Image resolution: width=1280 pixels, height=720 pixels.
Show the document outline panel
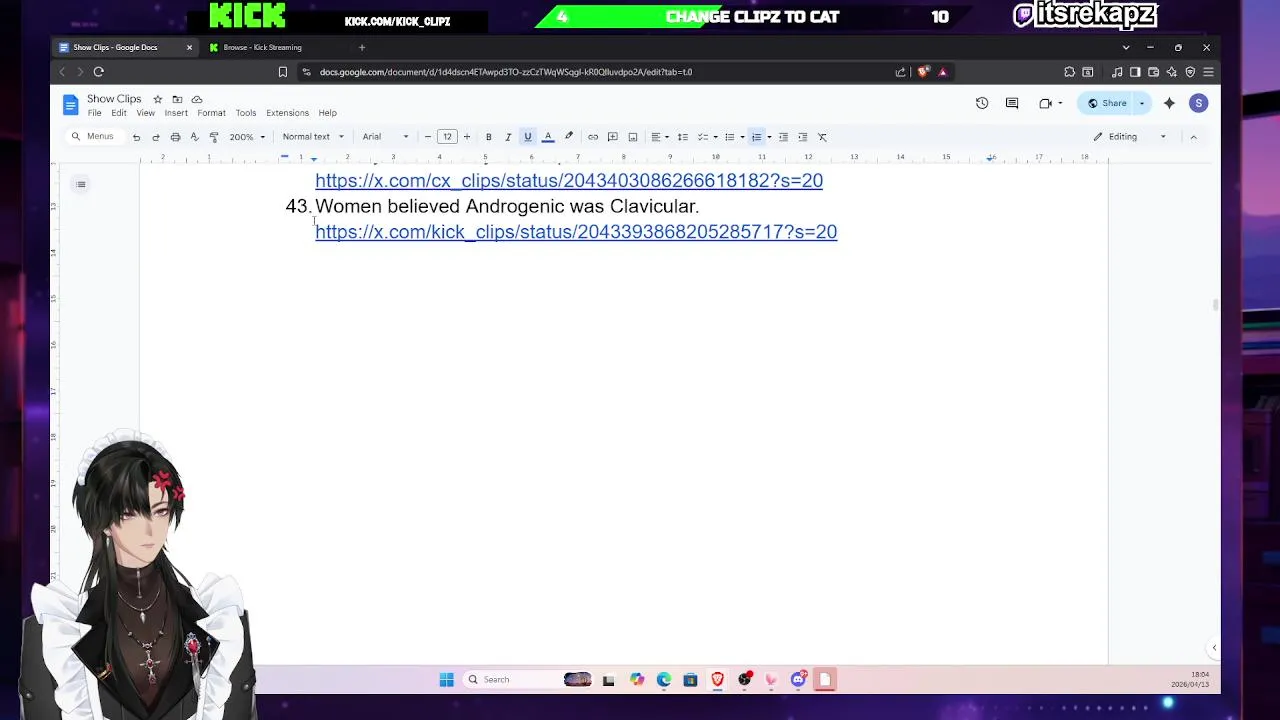(81, 184)
